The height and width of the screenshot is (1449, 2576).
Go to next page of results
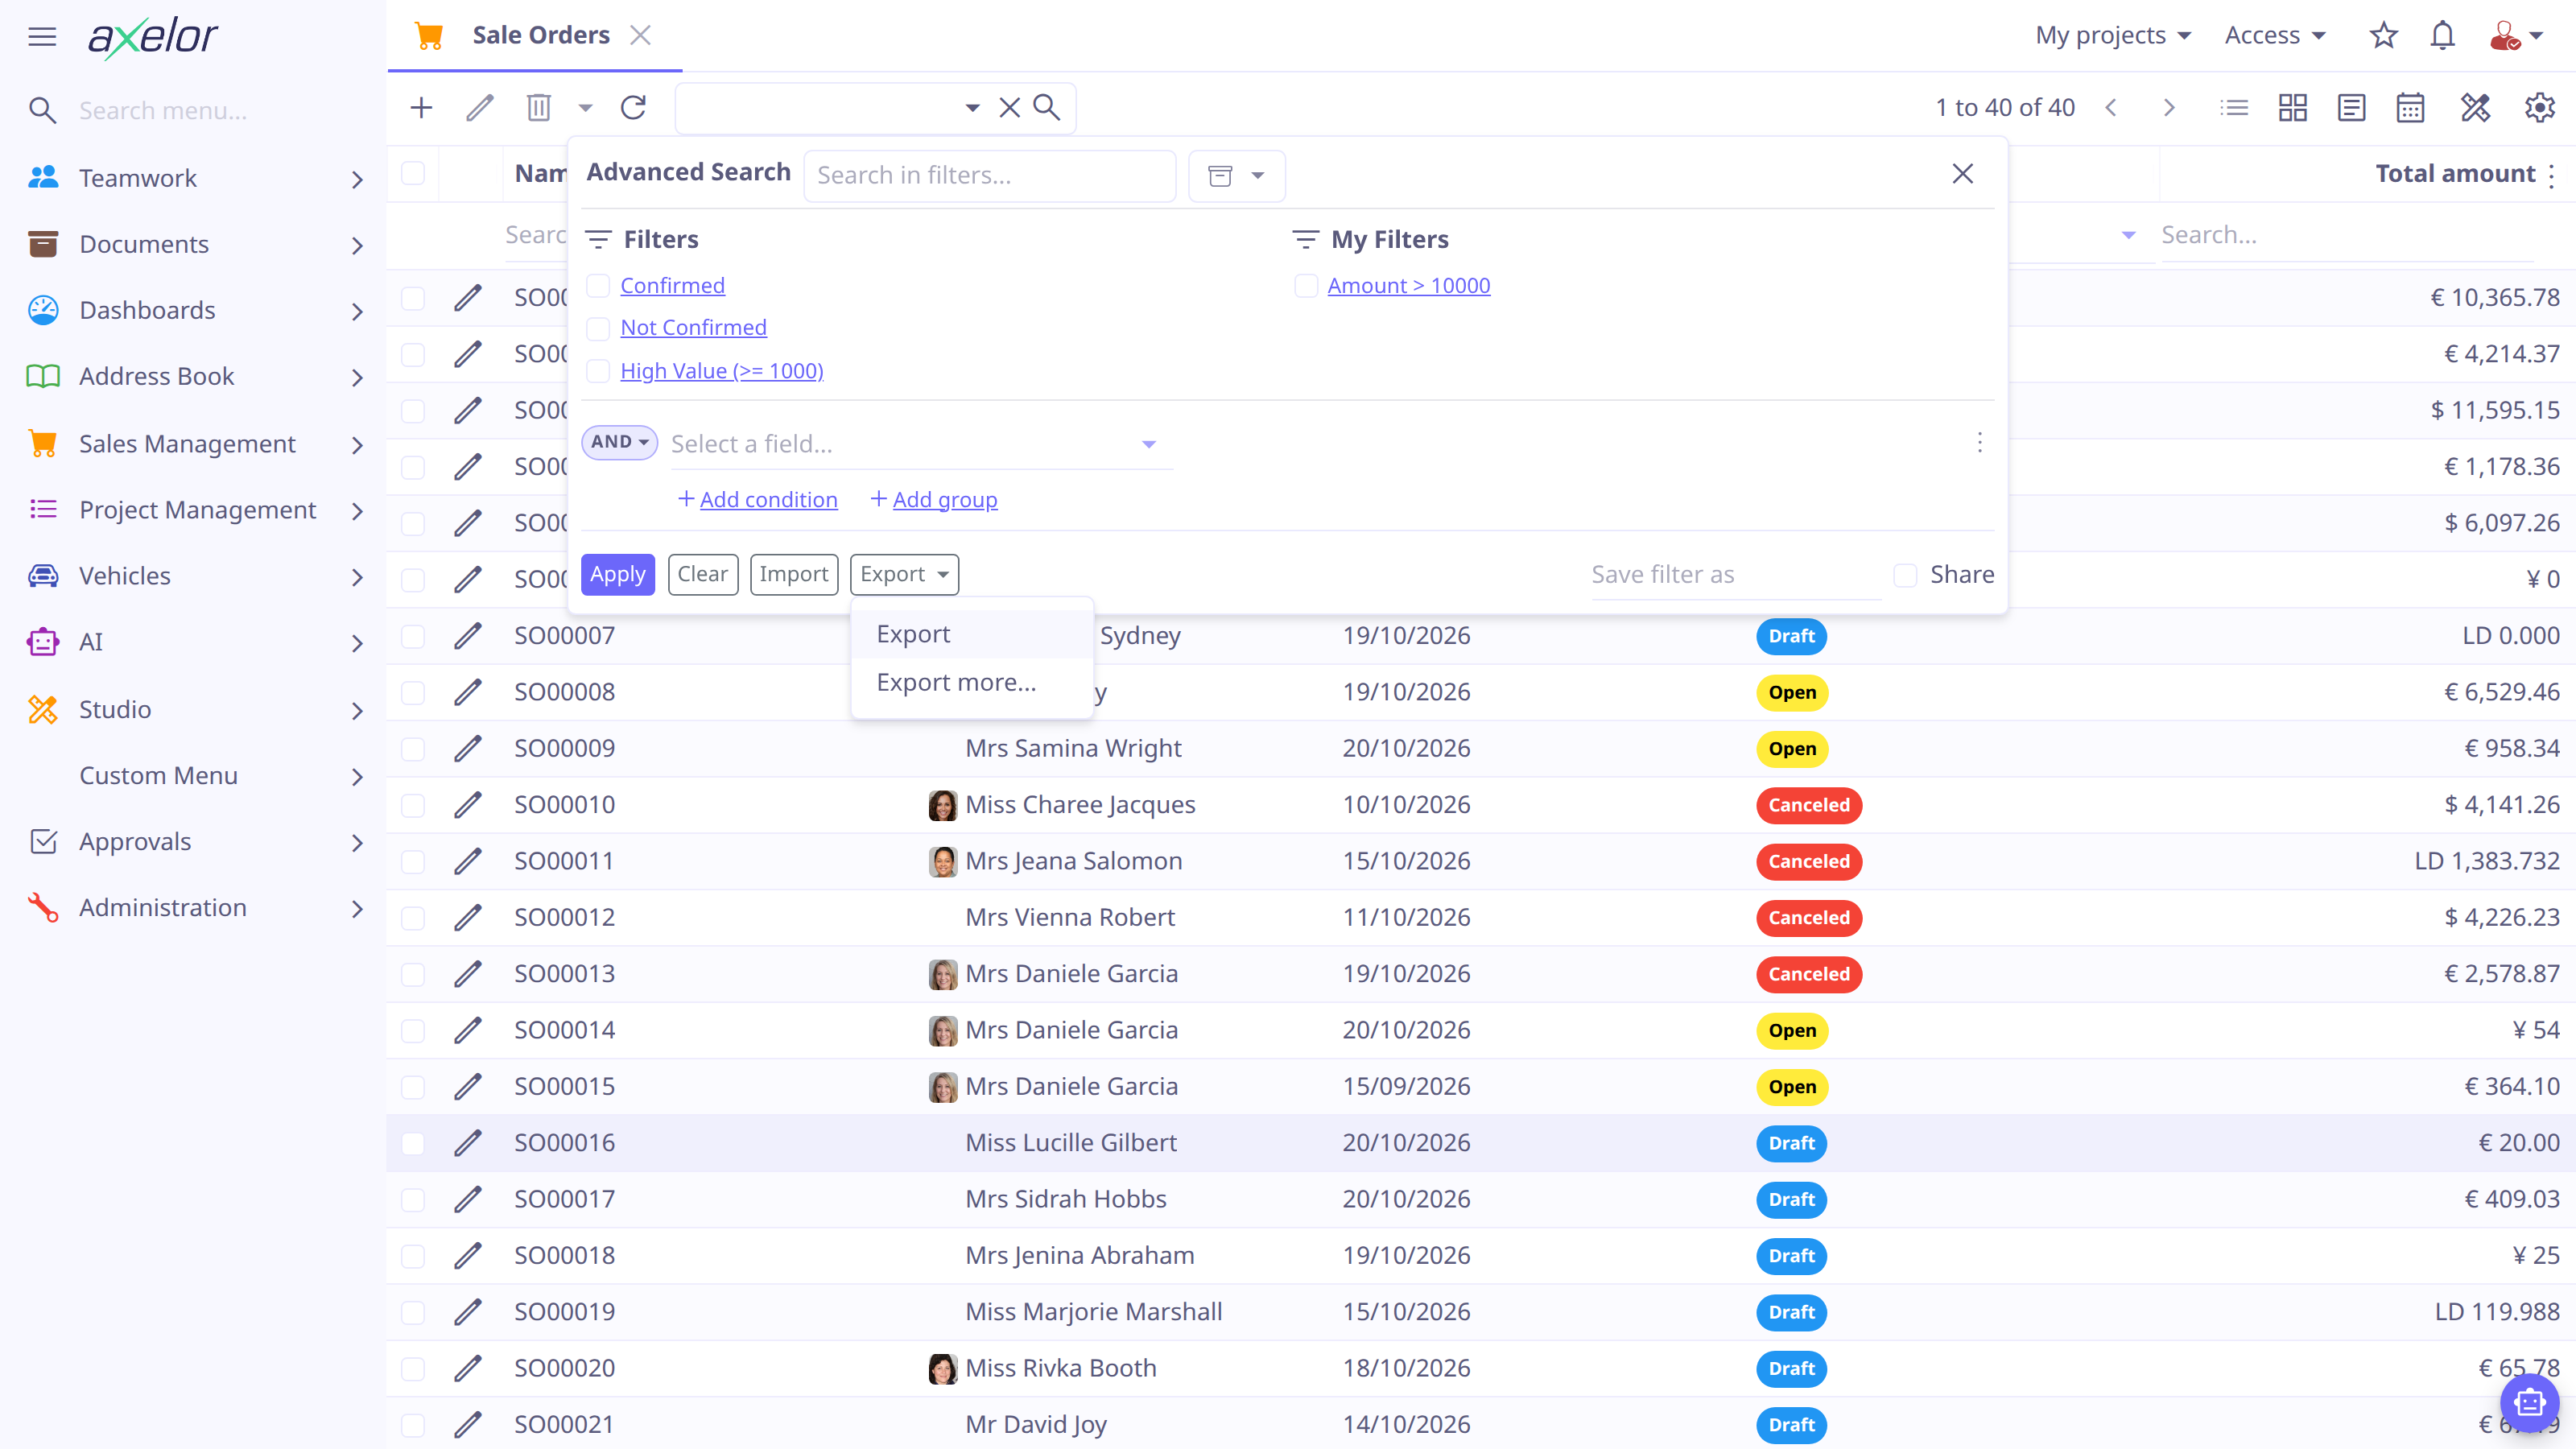pyautogui.click(x=2169, y=107)
